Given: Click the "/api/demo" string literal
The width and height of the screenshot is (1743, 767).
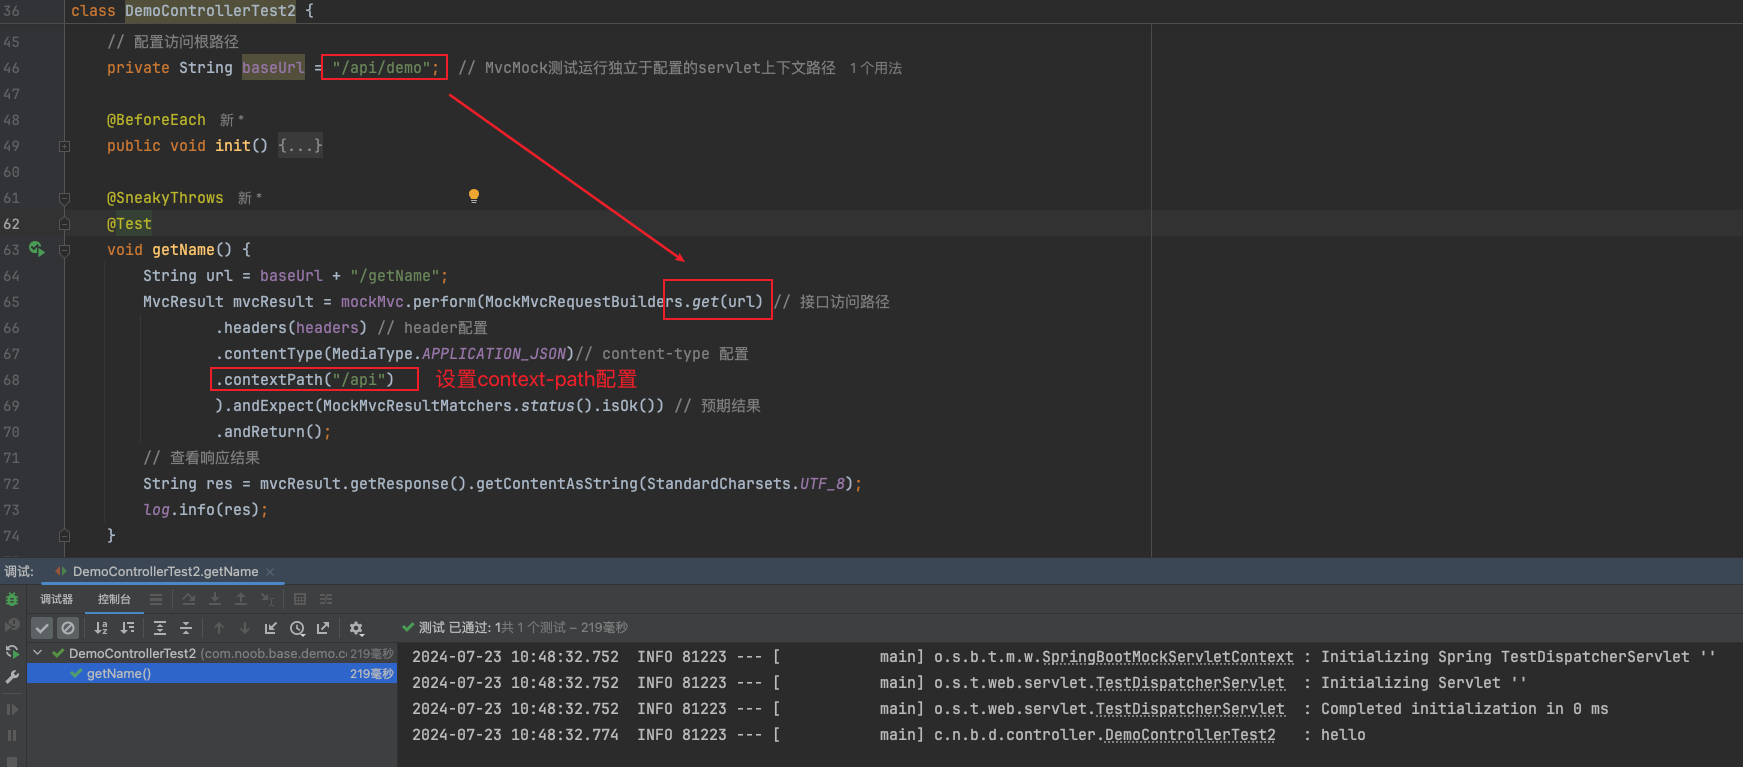Looking at the screenshot, I should [x=381, y=68].
